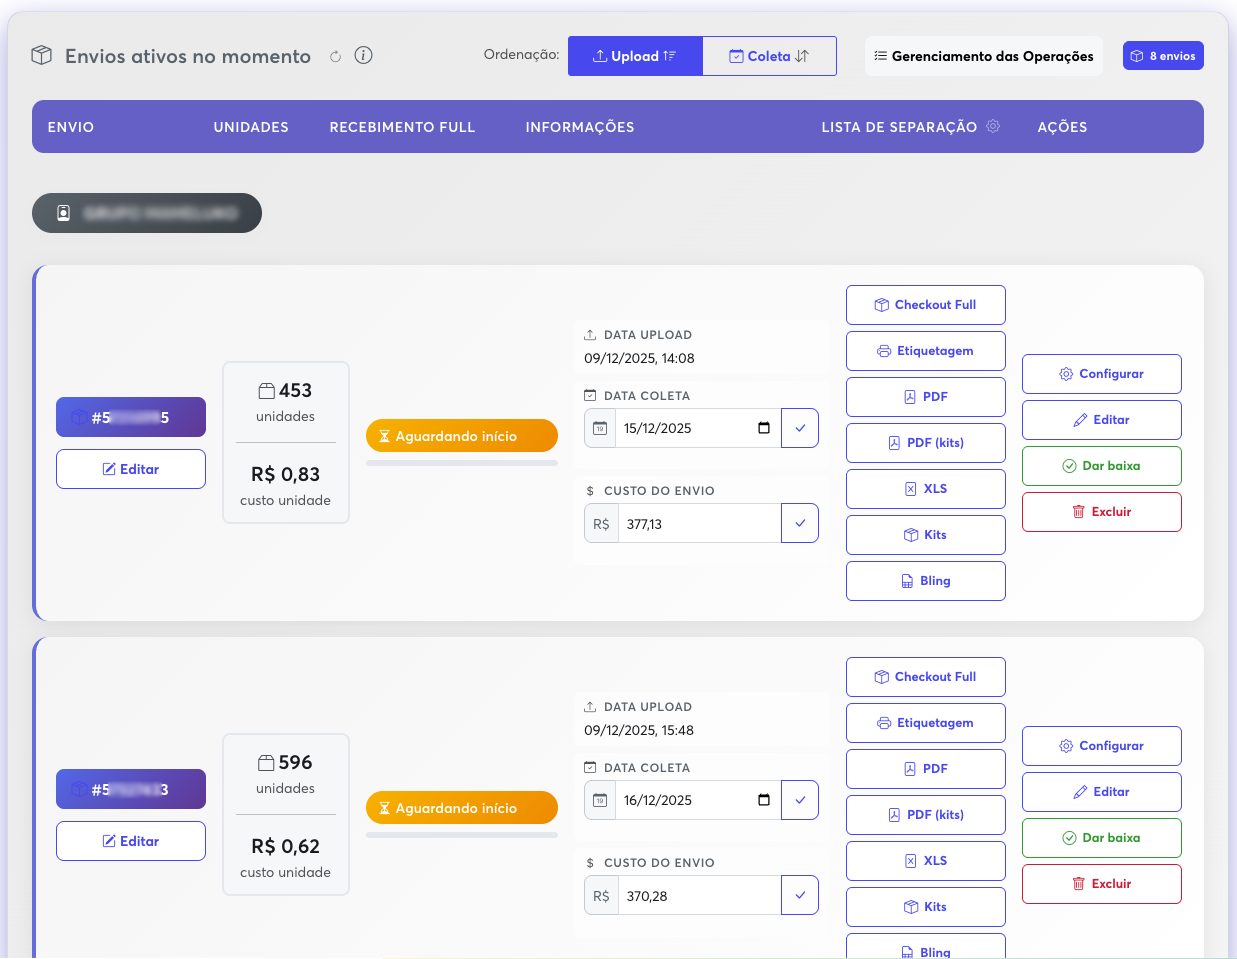Open the calendar picker for date 15/12/2025
1237x959 pixels.
pos(764,427)
